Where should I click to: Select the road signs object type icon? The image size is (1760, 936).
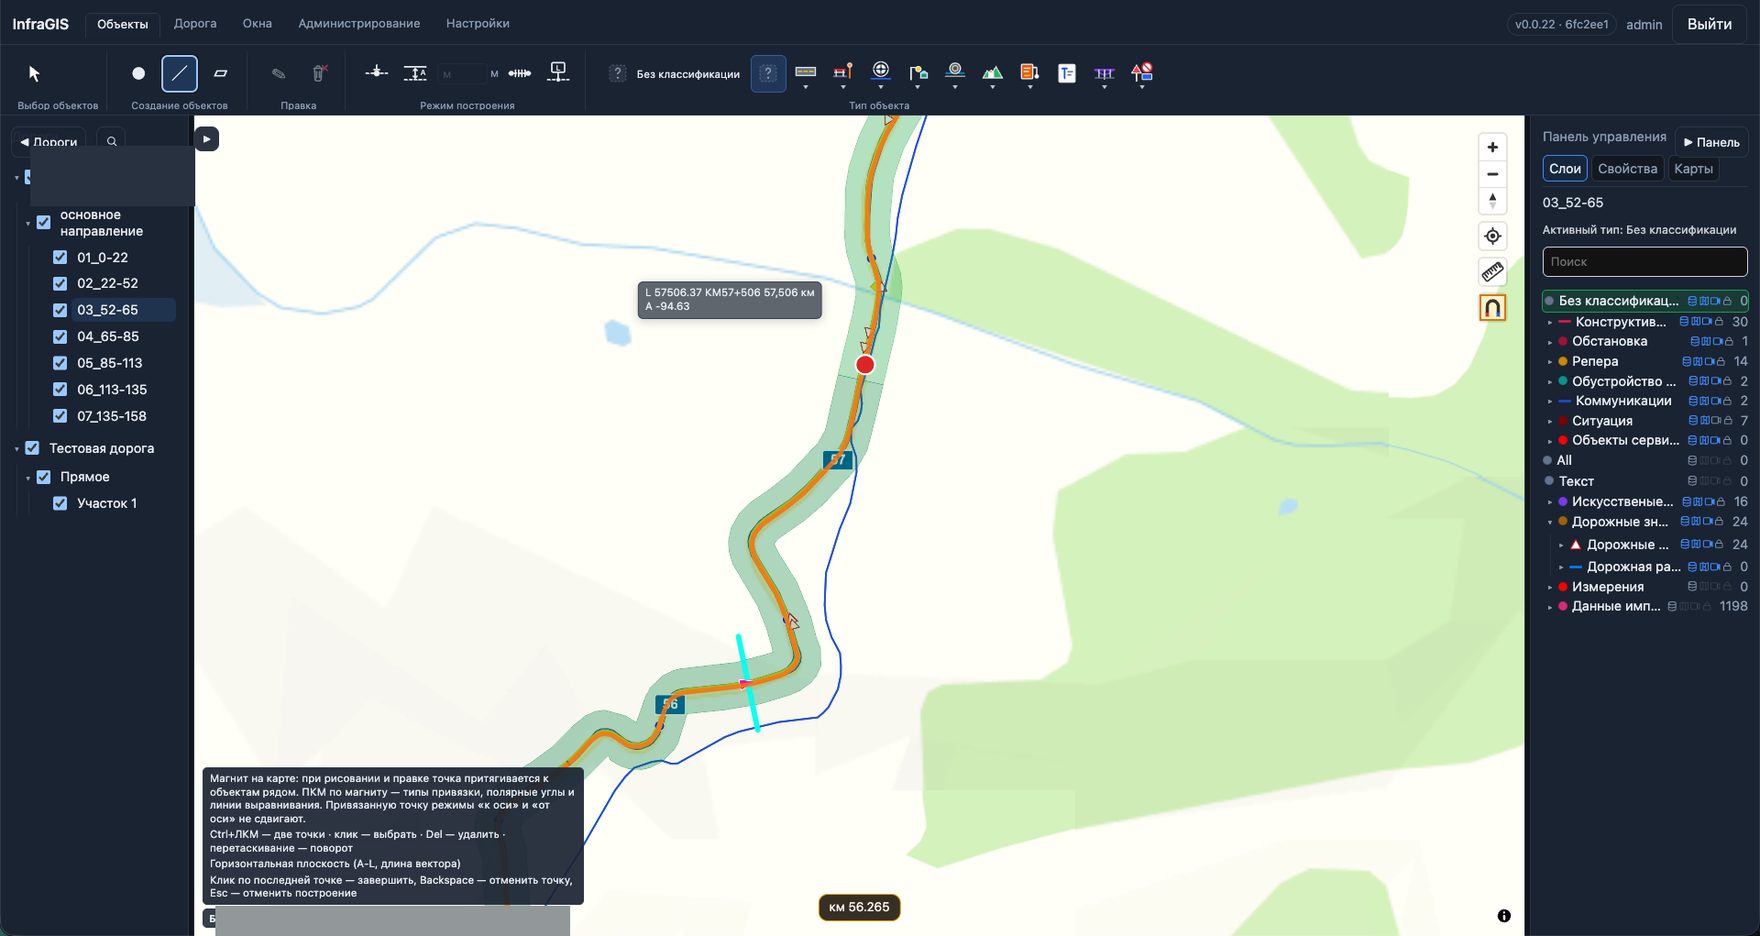tap(1141, 72)
